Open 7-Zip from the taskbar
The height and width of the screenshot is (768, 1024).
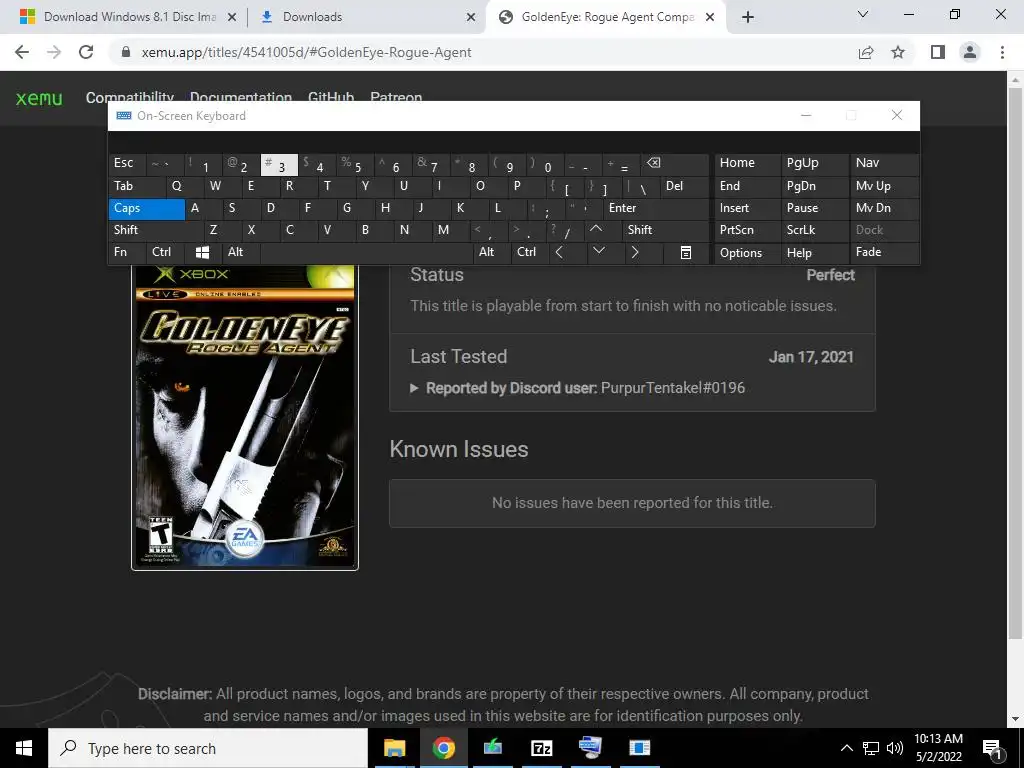[x=541, y=748]
